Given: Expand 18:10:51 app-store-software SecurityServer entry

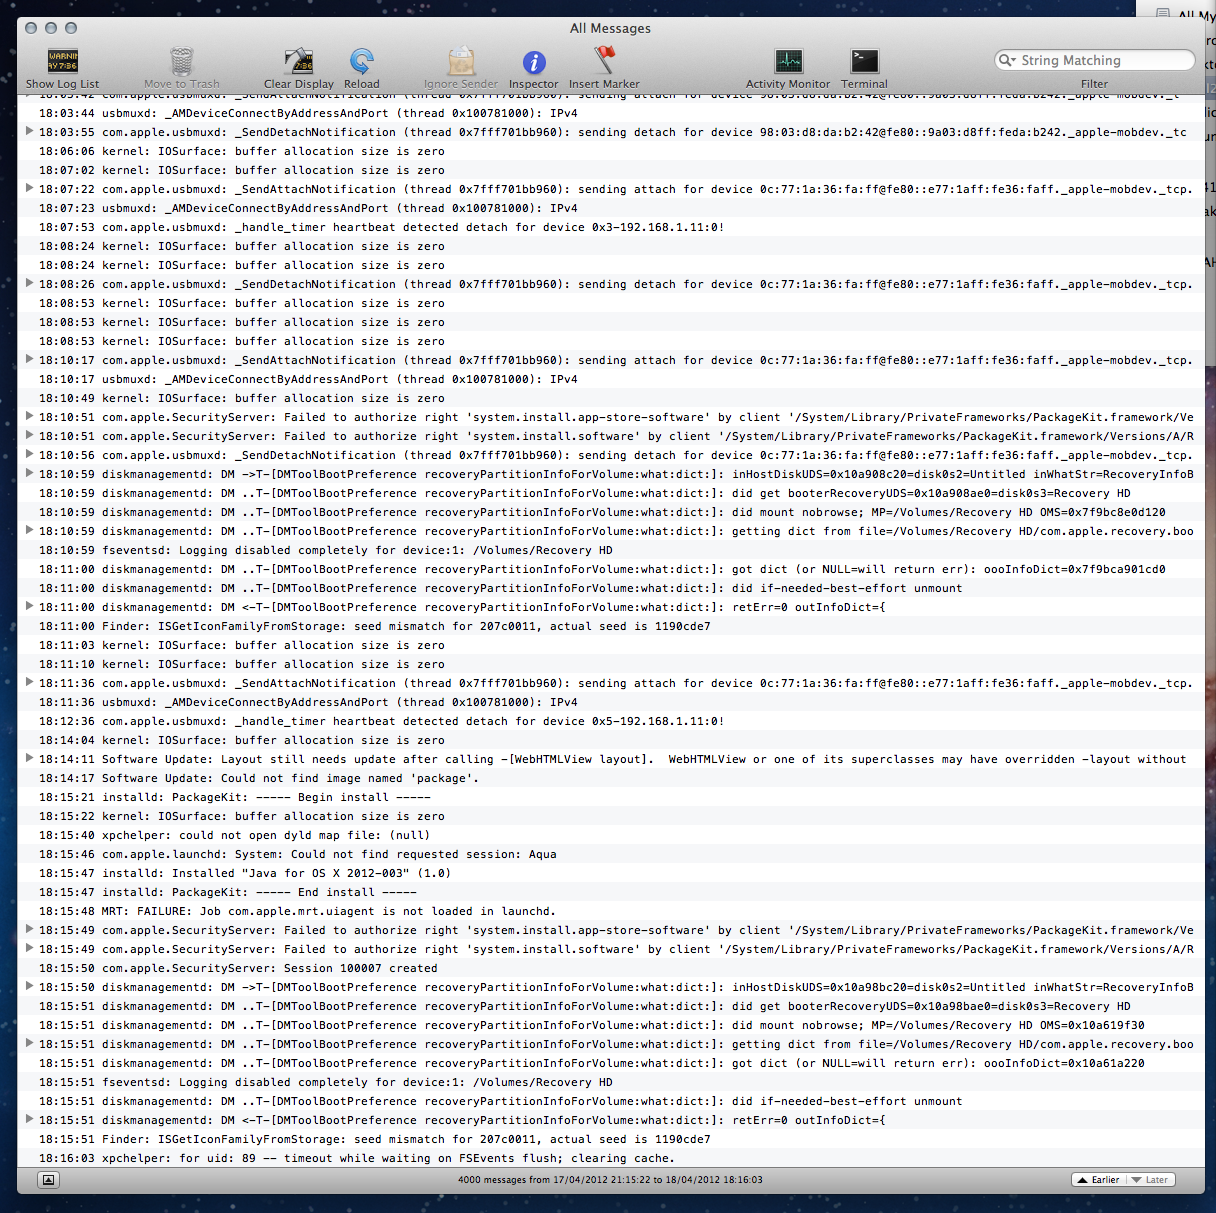Looking at the screenshot, I should pos(29,416).
